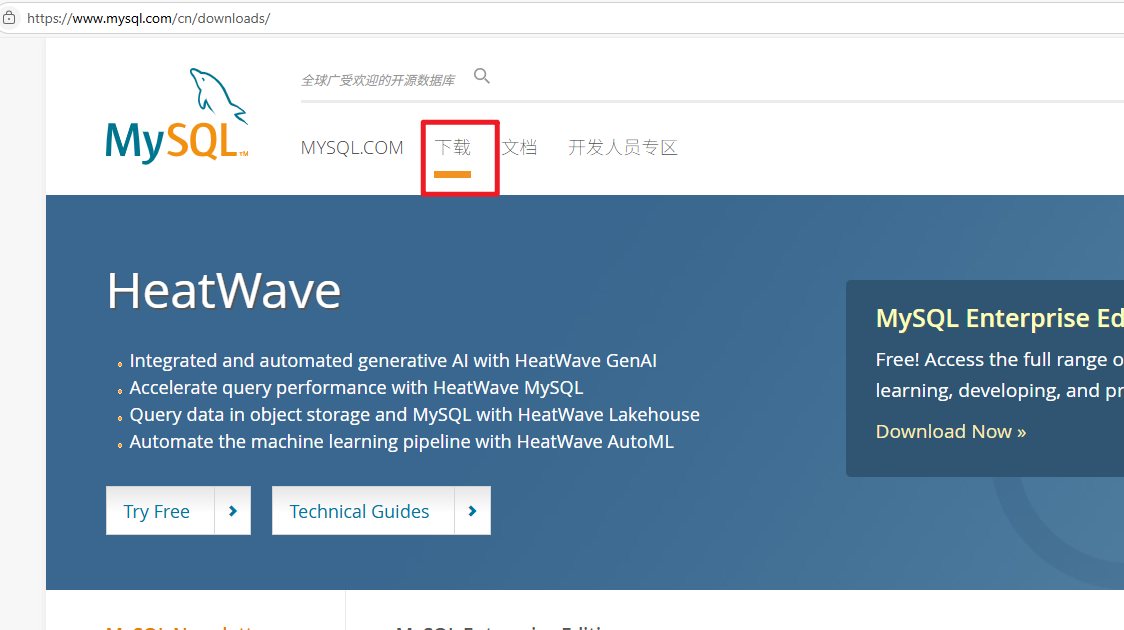
Task: Click the arrow beside Technical Guides
Action: click(472, 511)
